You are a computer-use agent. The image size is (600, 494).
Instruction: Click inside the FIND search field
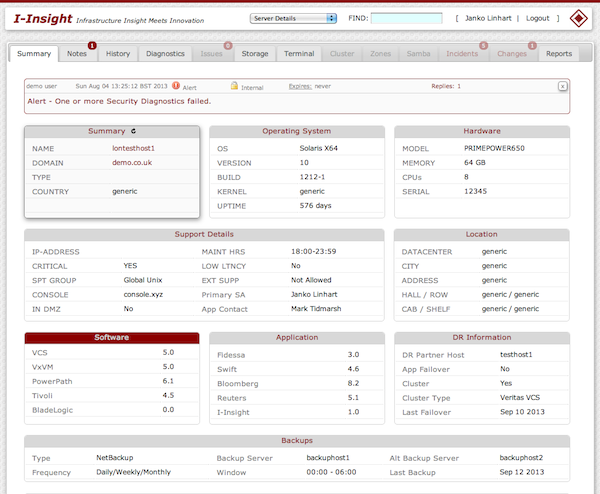[406, 18]
